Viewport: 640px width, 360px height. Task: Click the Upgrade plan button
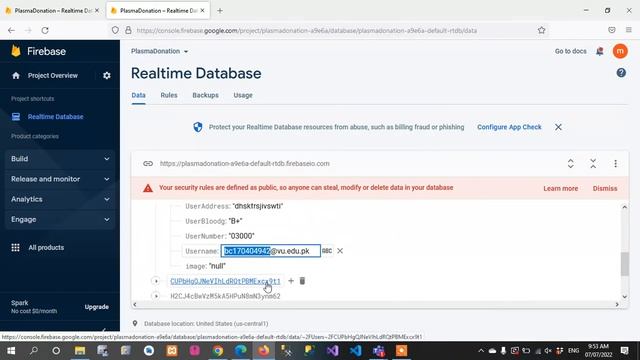pos(97,307)
